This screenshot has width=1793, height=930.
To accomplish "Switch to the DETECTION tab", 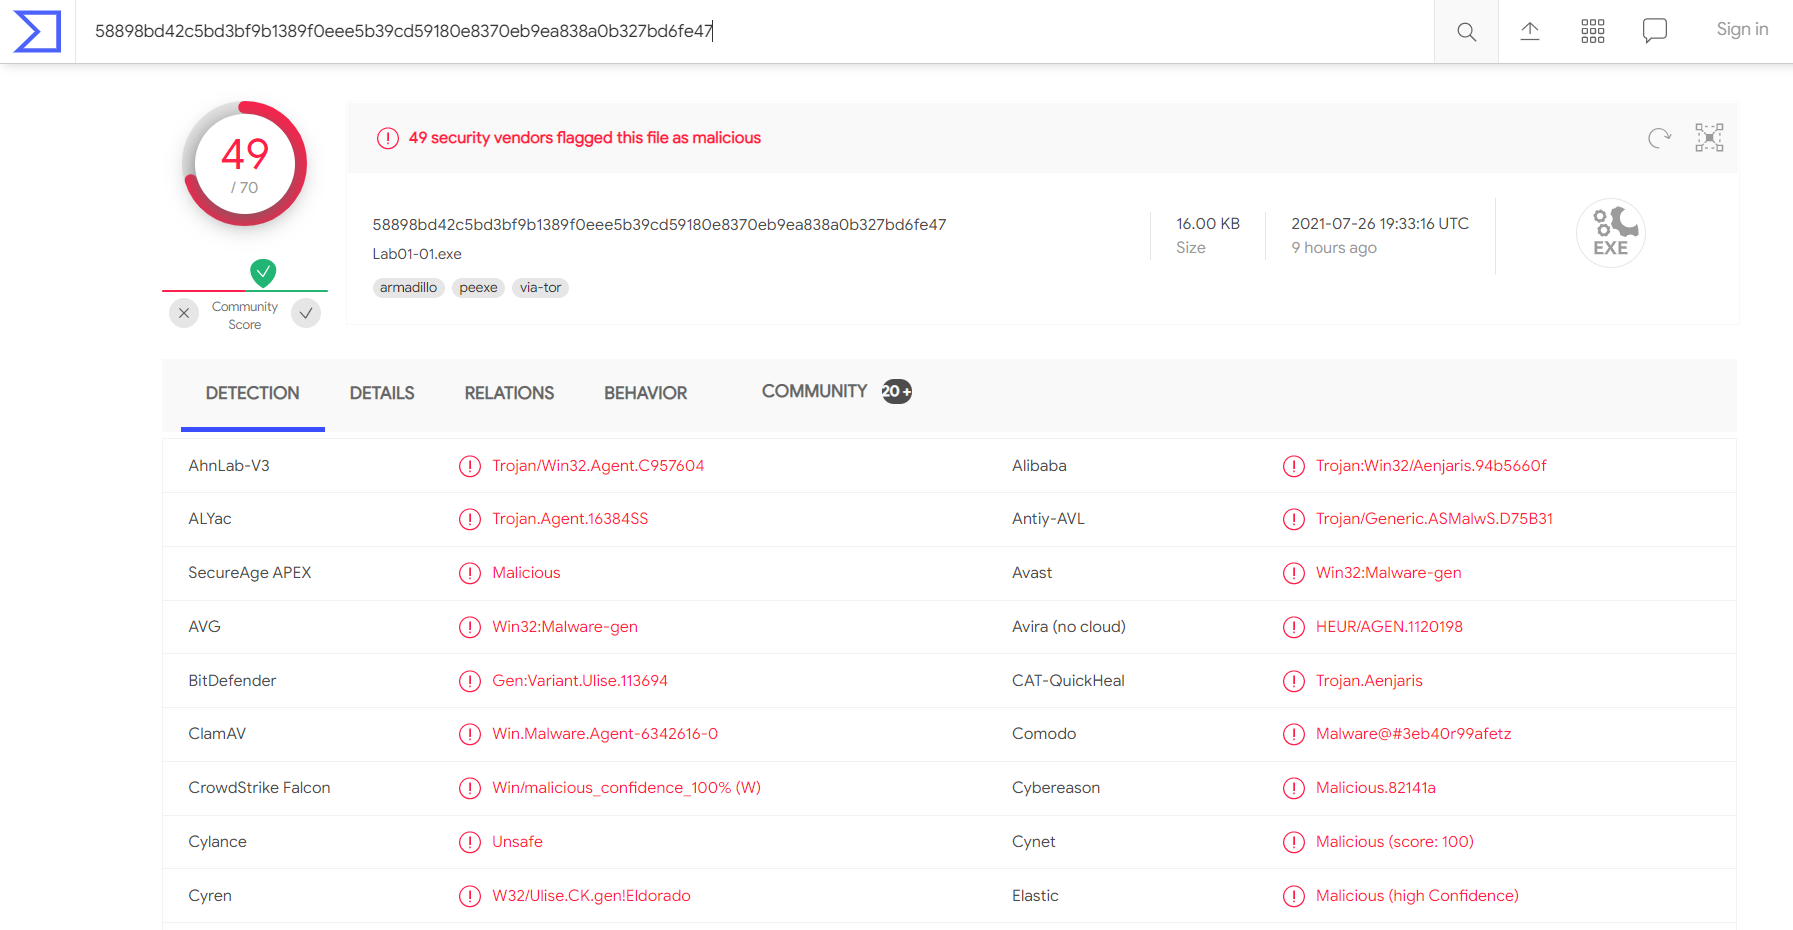I will [253, 393].
